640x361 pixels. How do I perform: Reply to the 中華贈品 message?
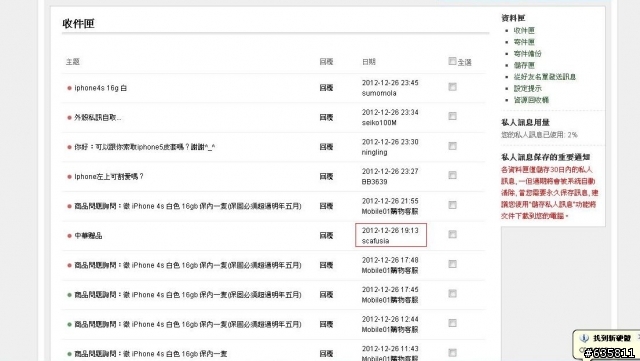tap(326, 236)
